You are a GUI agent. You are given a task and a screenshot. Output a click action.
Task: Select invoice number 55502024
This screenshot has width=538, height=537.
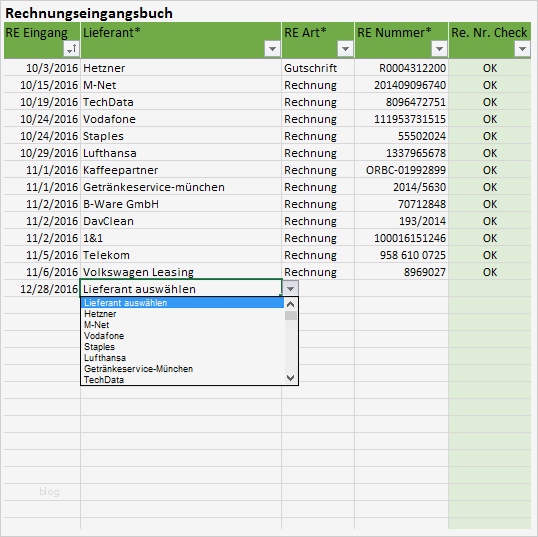401,136
